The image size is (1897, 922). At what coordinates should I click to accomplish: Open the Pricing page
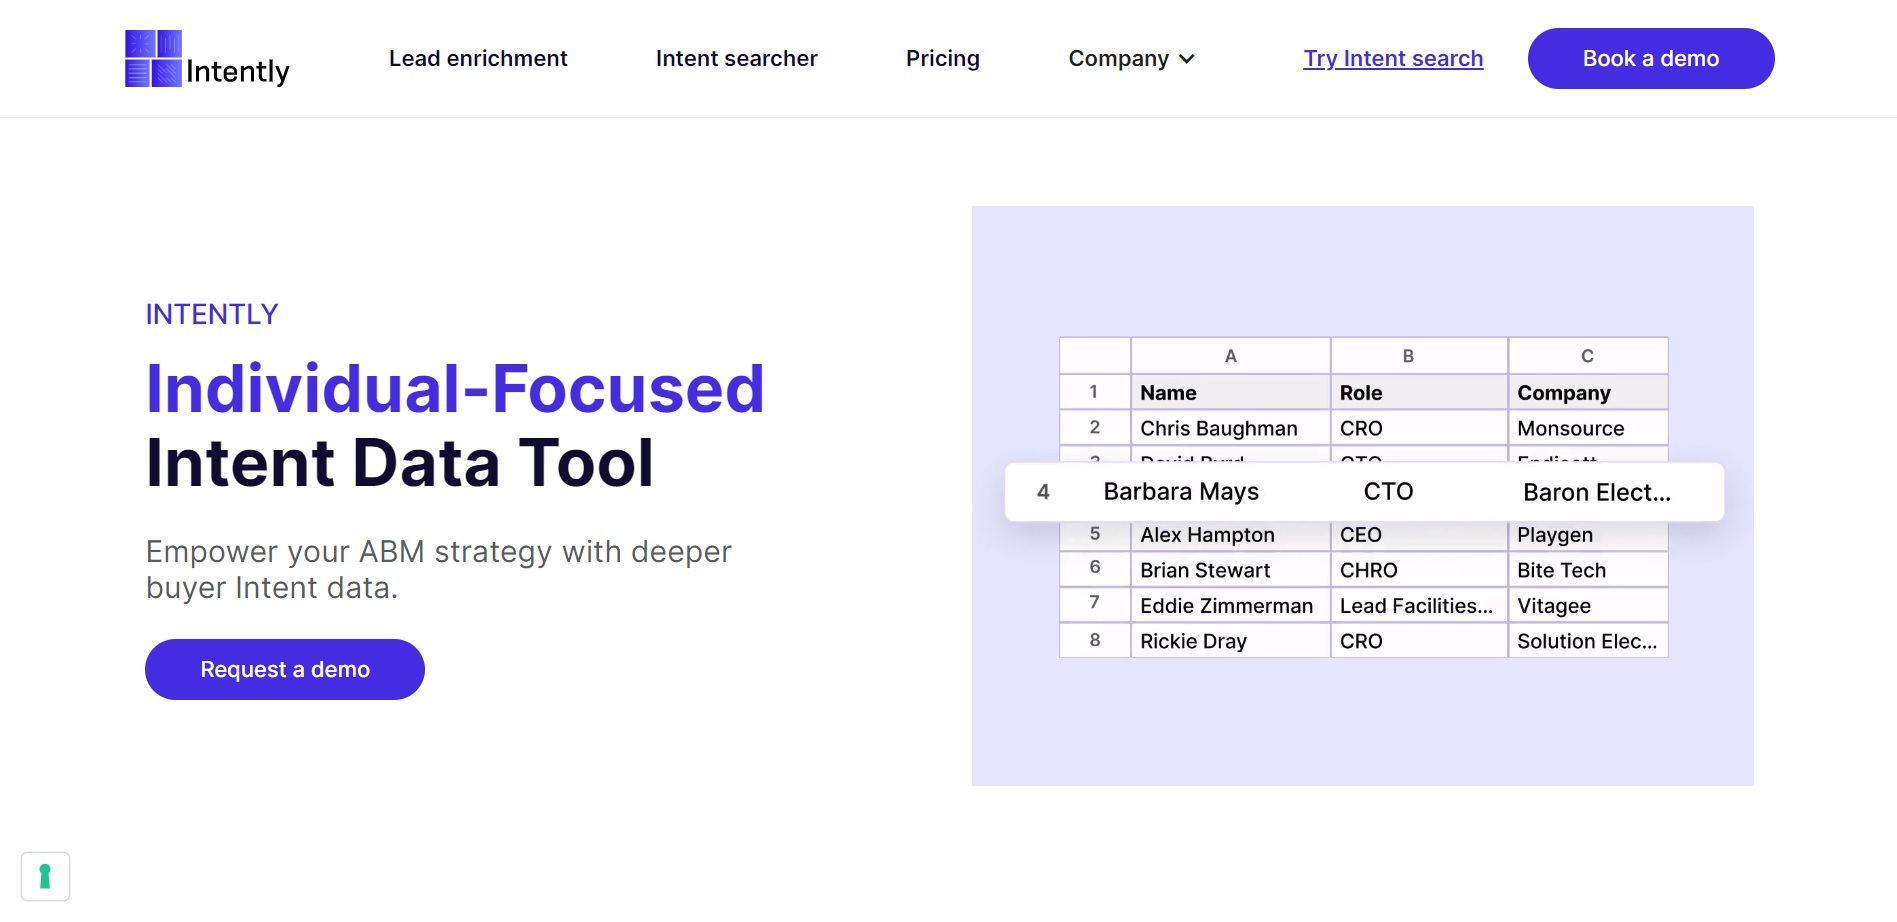tap(943, 59)
